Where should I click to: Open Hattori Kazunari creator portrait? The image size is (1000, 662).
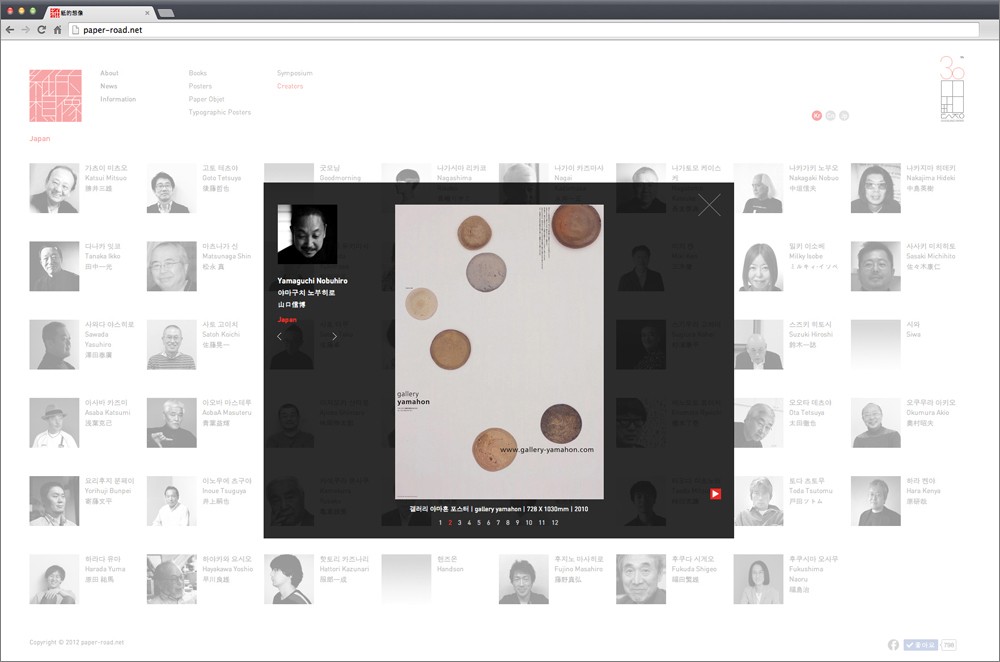tap(289, 579)
